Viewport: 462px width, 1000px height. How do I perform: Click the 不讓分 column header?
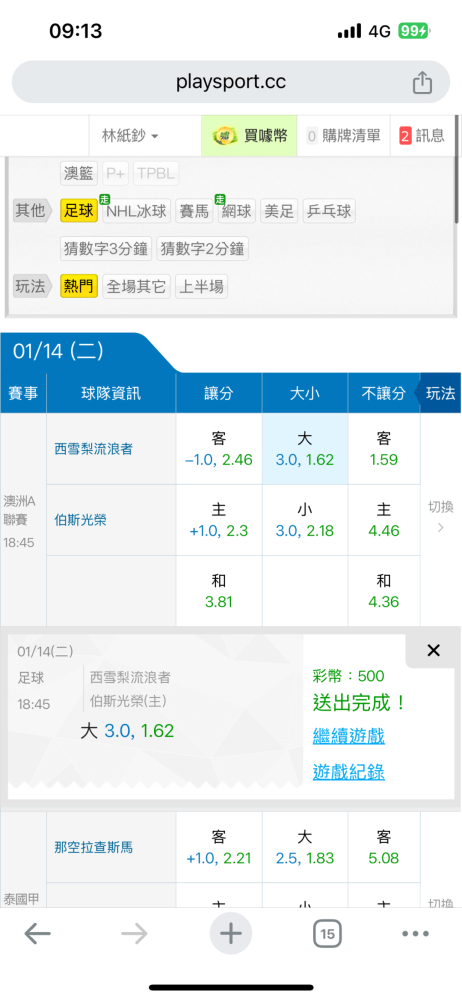[x=384, y=393]
